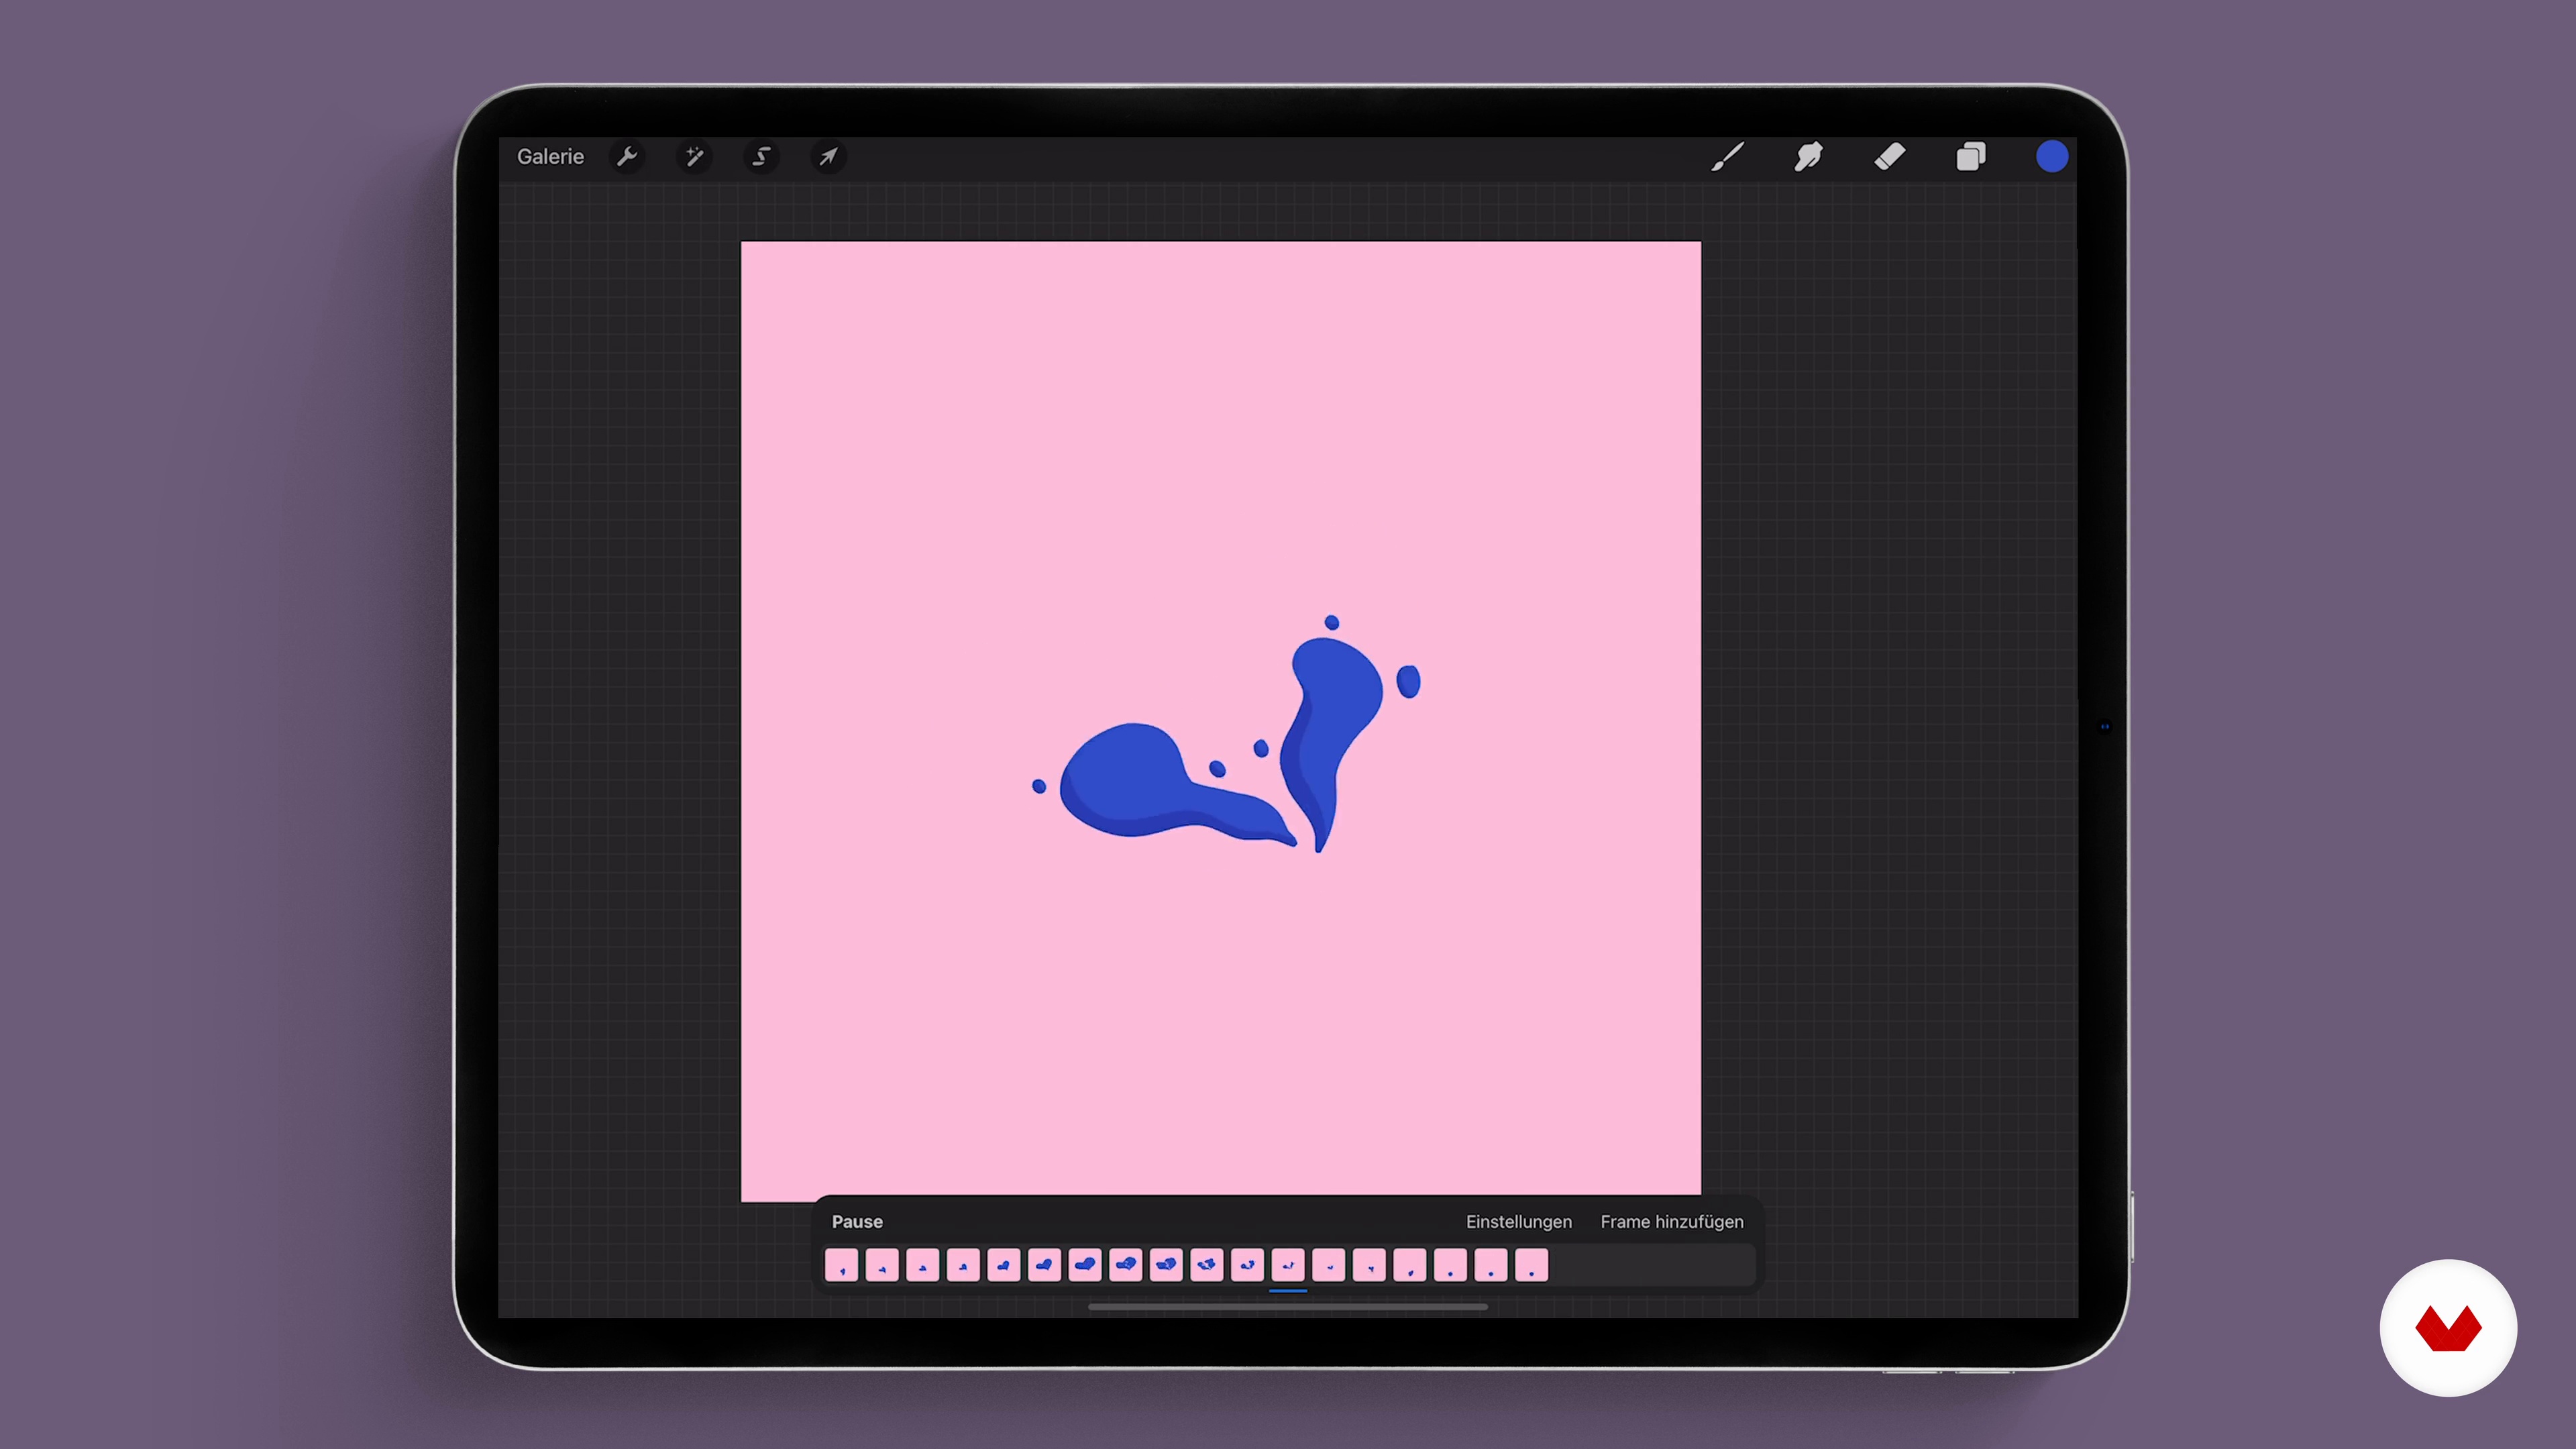Select the sixteenth timeline frame
The image size is (2576, 1449).
tap(1450, 1265)
